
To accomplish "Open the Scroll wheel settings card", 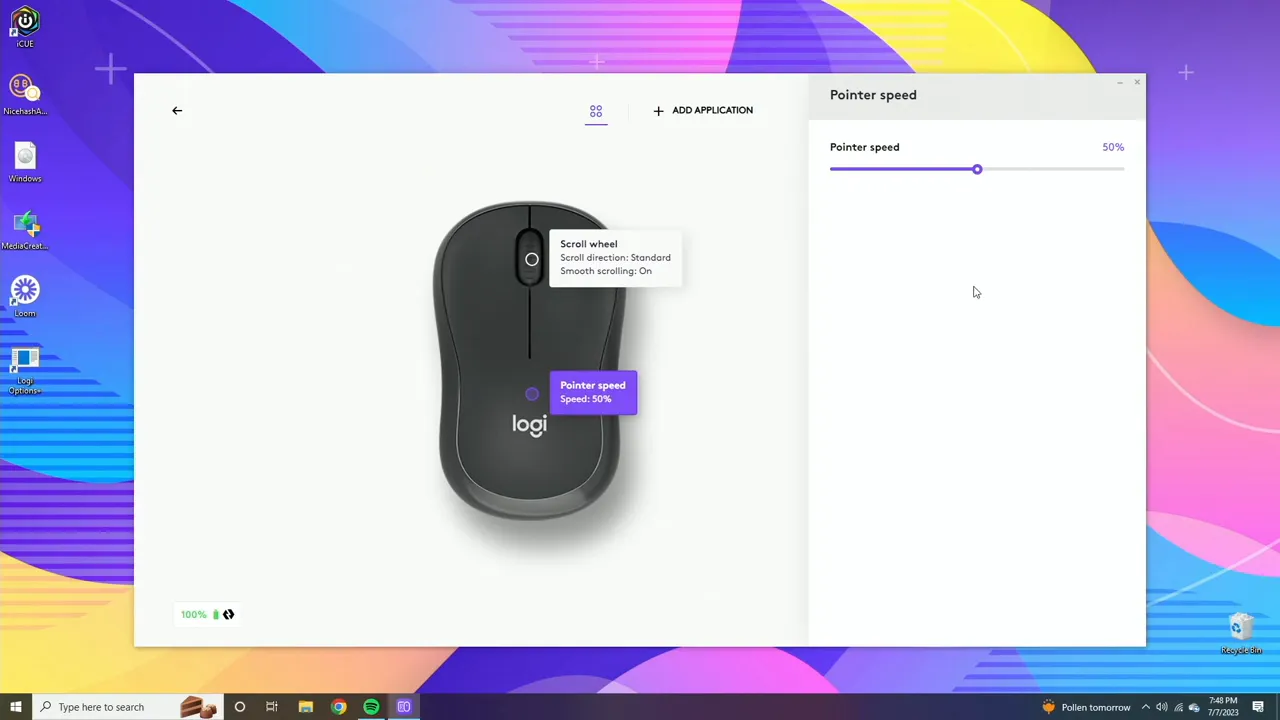I will (x=615, y=258).
